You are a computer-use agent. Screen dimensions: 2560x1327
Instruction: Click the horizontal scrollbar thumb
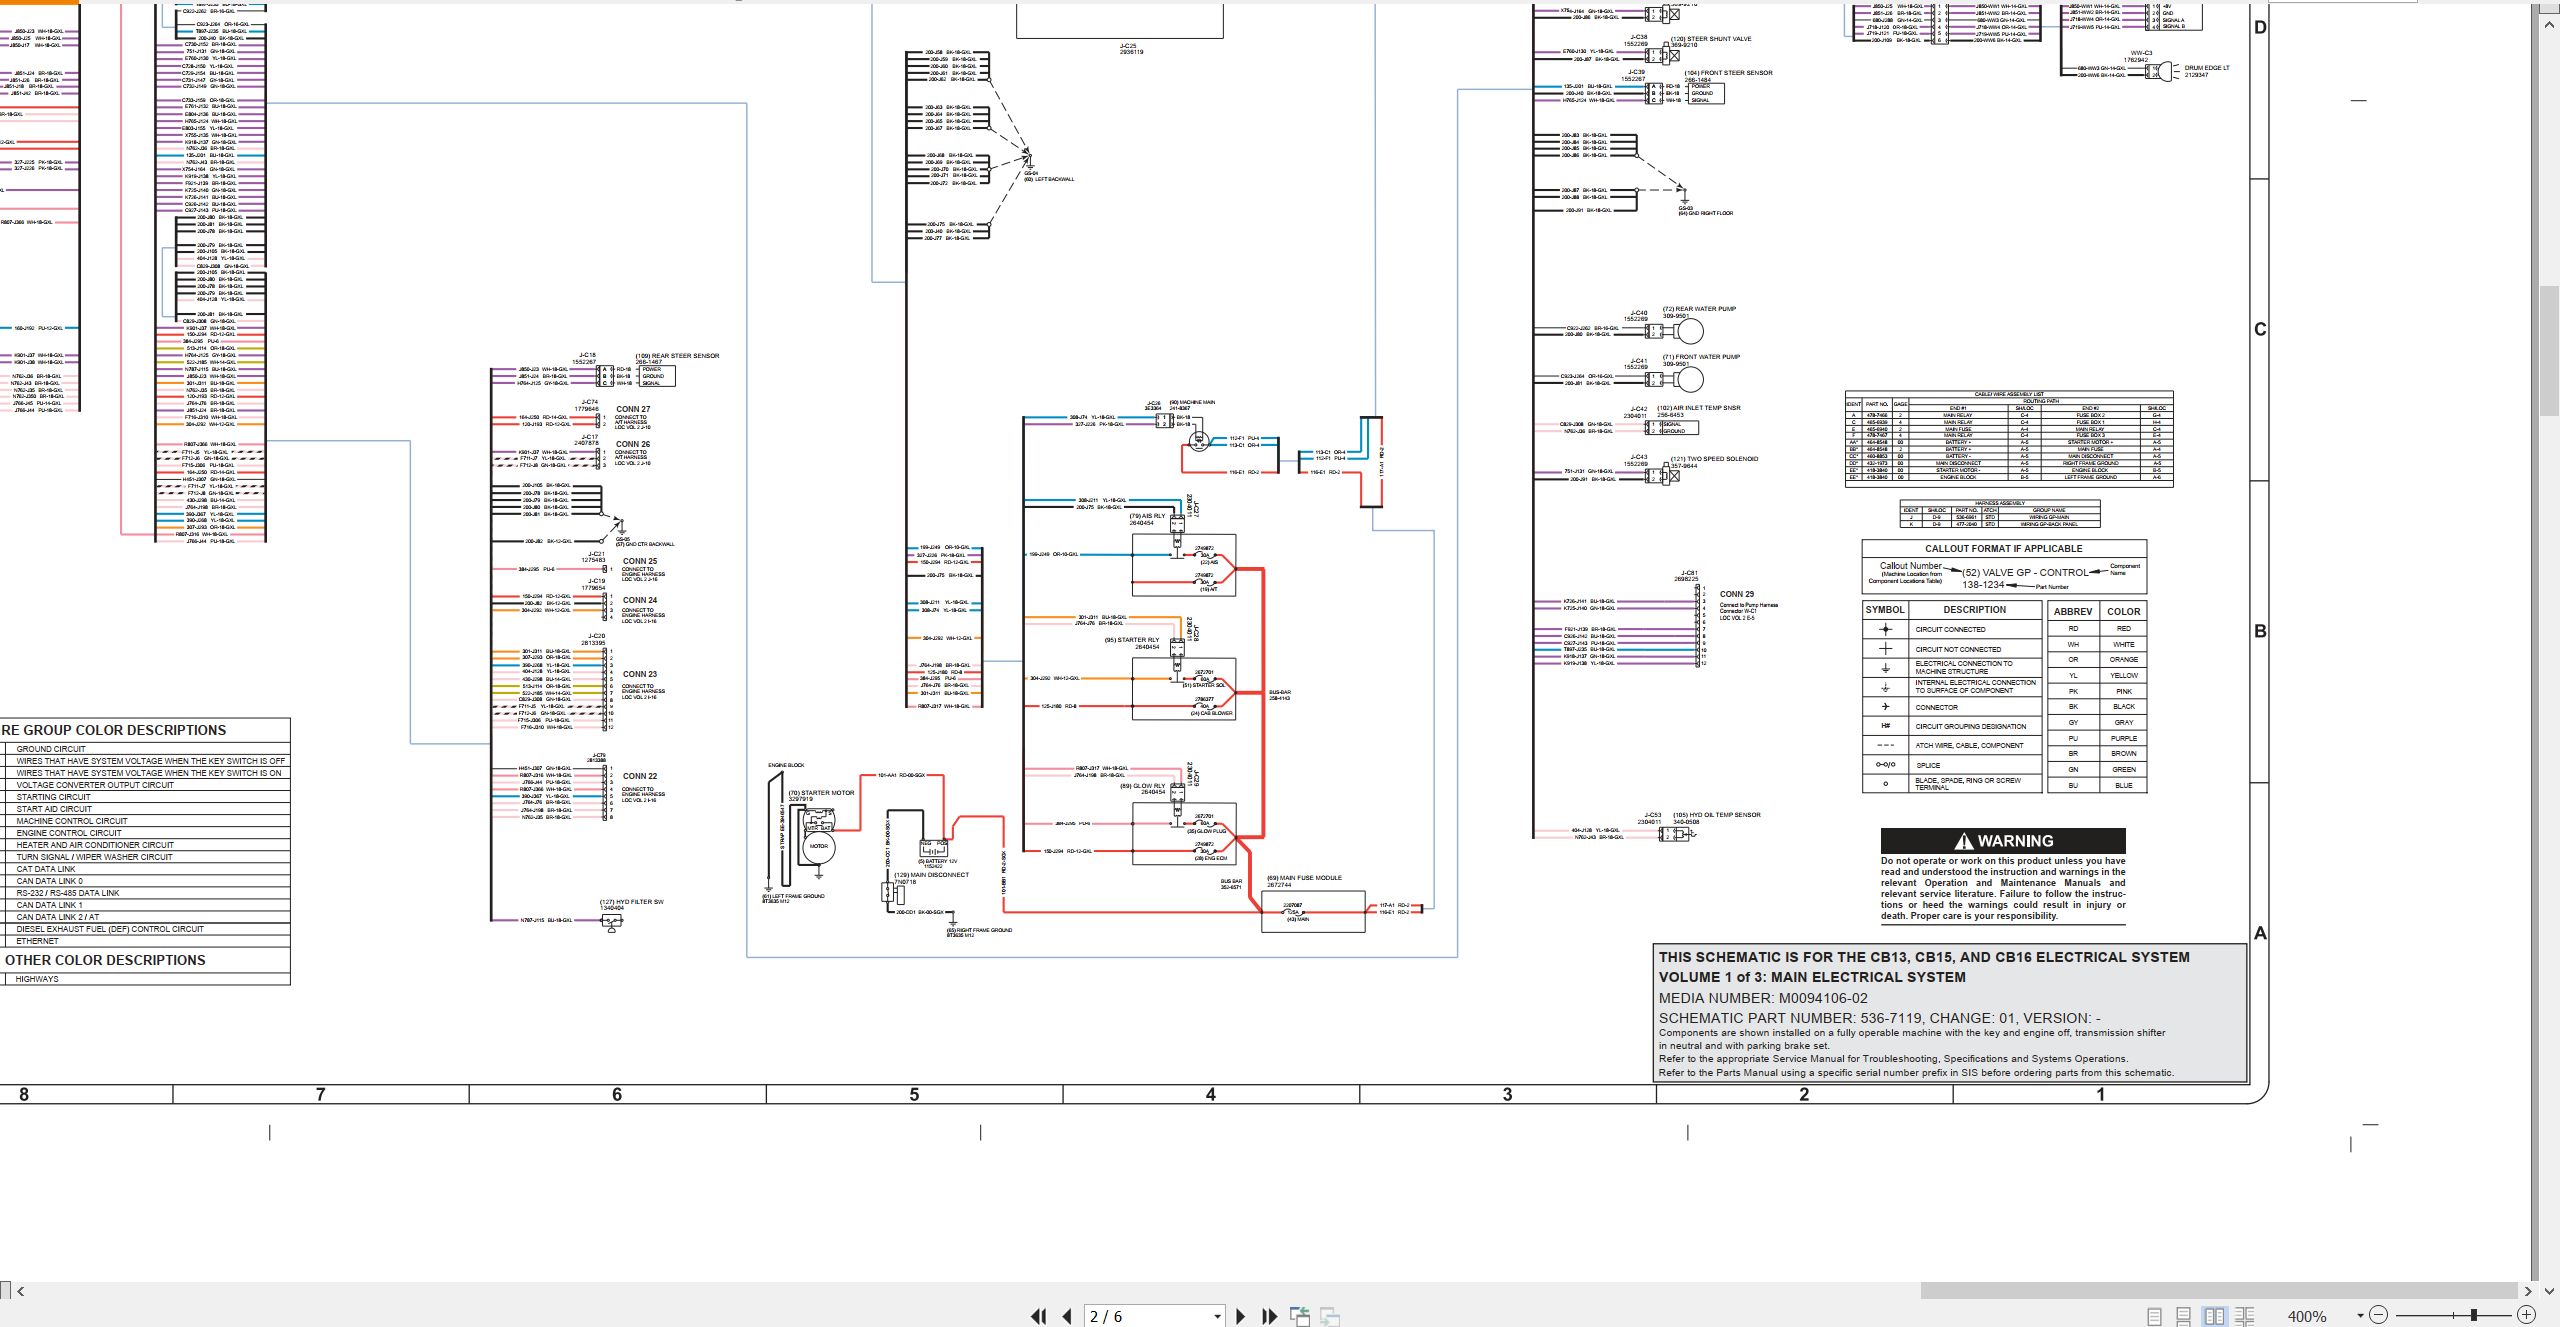2218,1291
